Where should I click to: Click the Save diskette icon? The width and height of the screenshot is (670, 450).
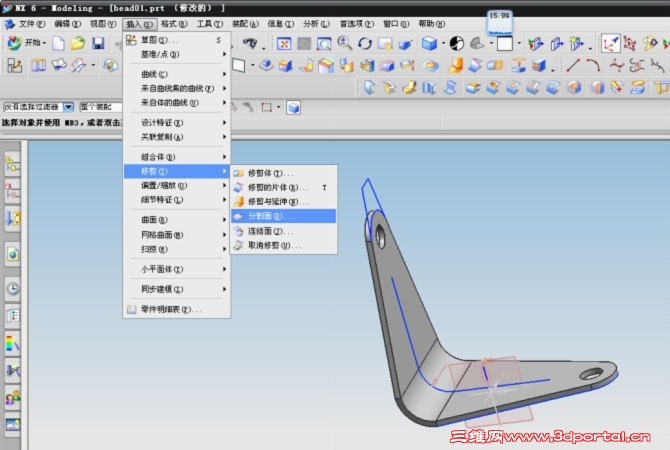click(98, 43)
